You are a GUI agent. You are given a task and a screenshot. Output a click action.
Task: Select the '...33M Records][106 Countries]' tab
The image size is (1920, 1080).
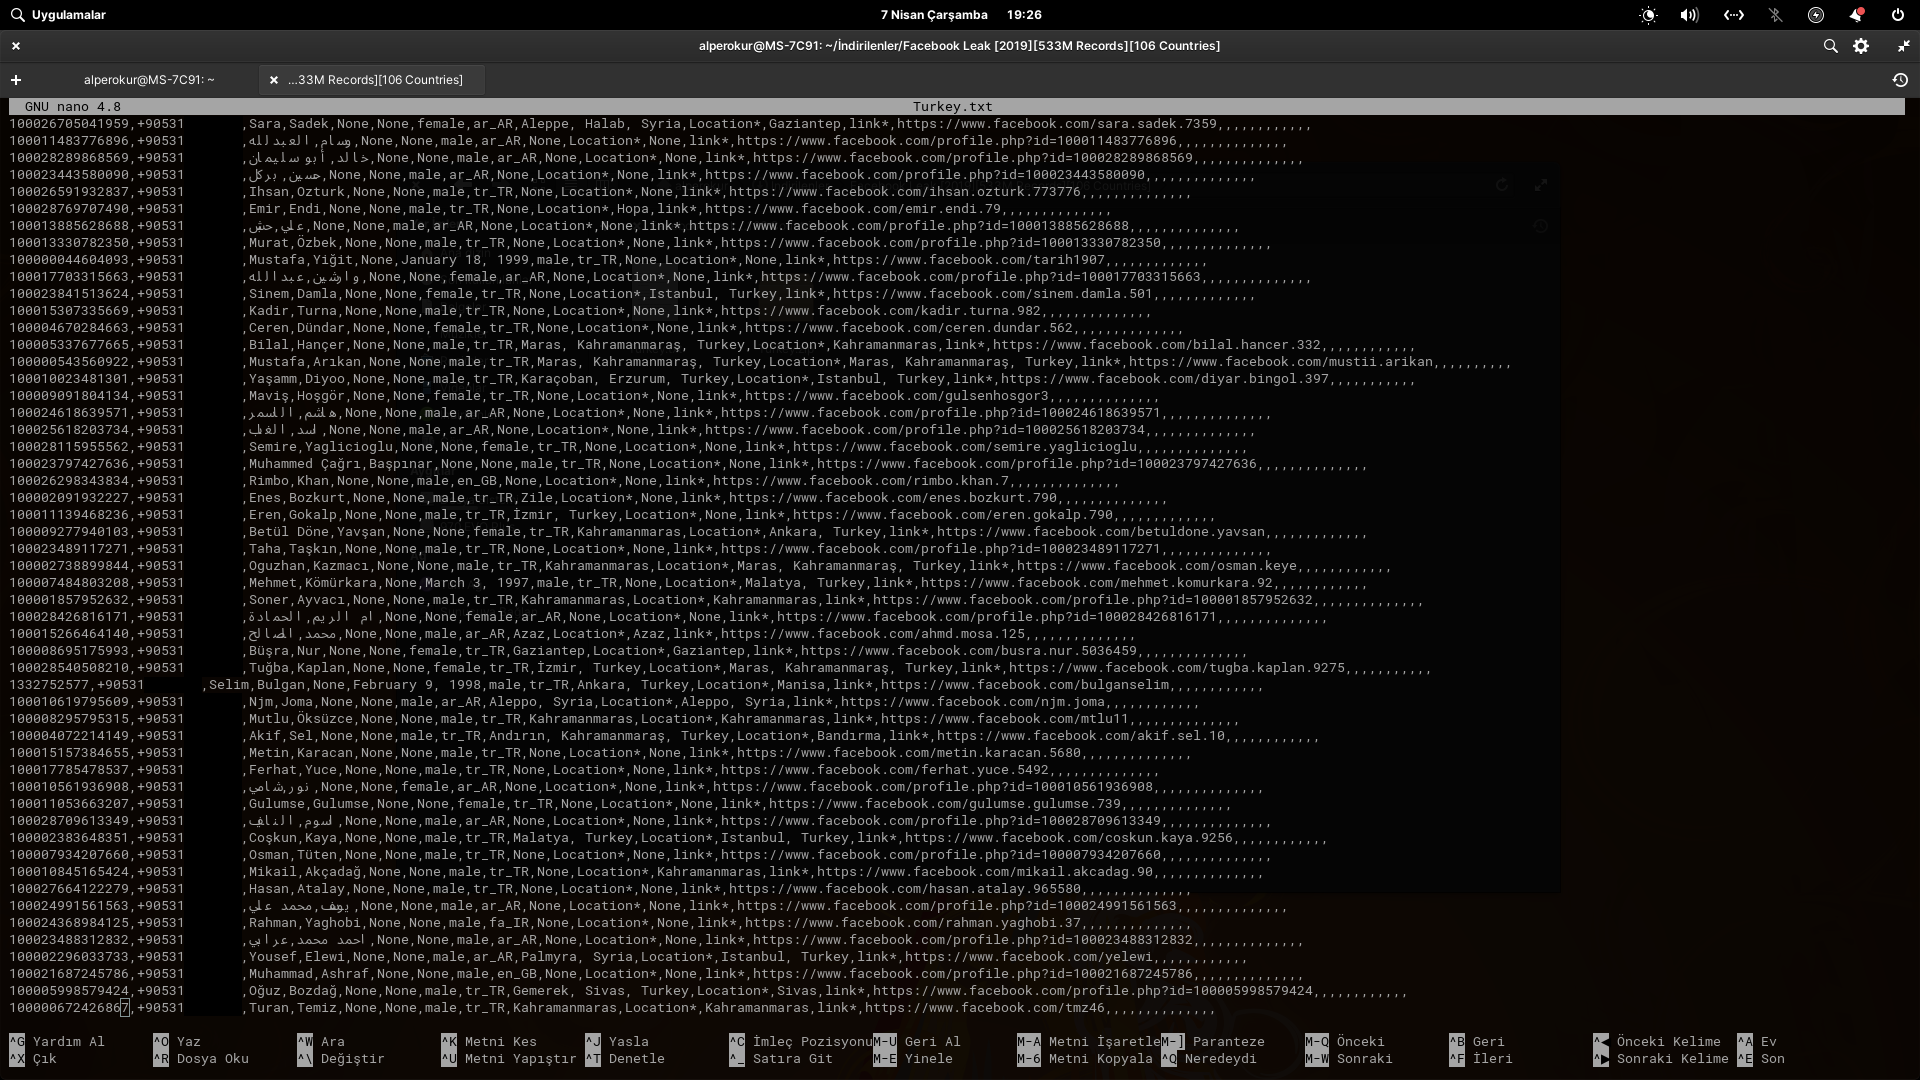[375, 80]
